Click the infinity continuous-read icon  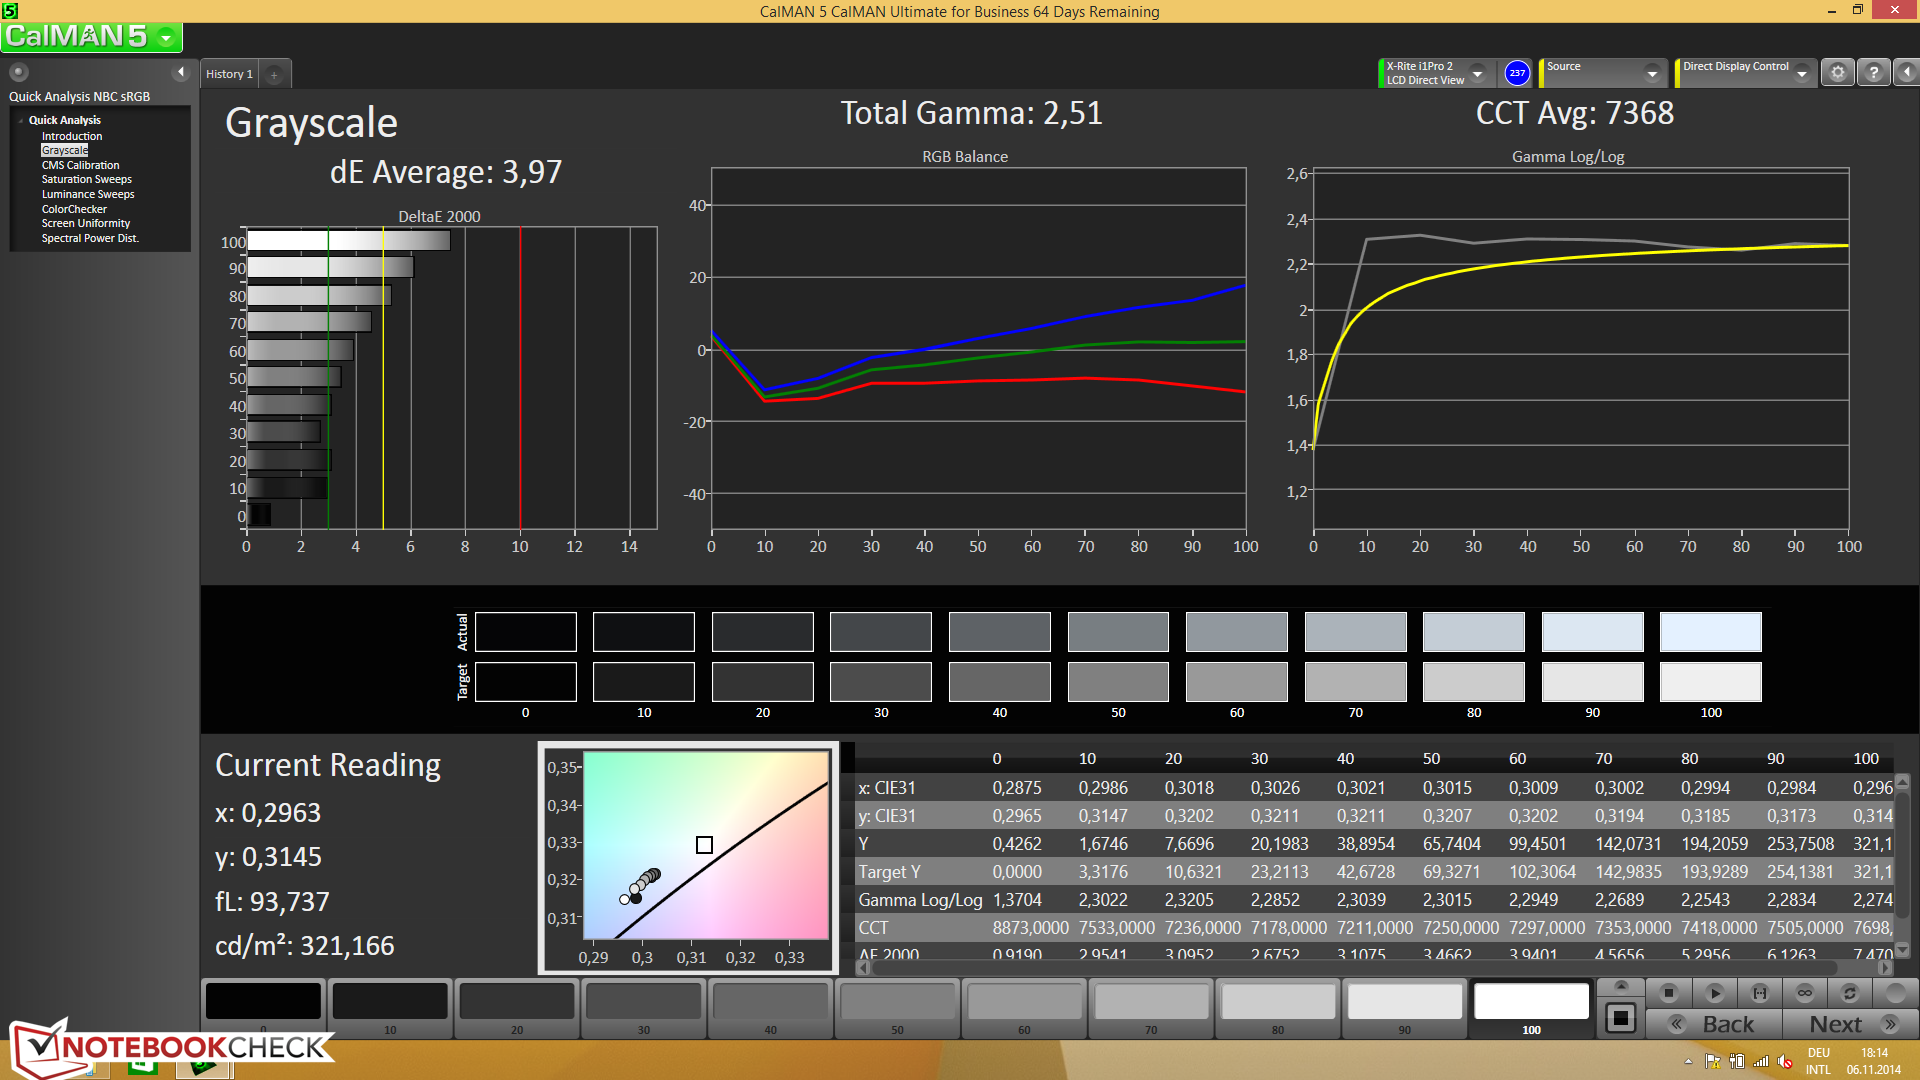[1804, 993]
